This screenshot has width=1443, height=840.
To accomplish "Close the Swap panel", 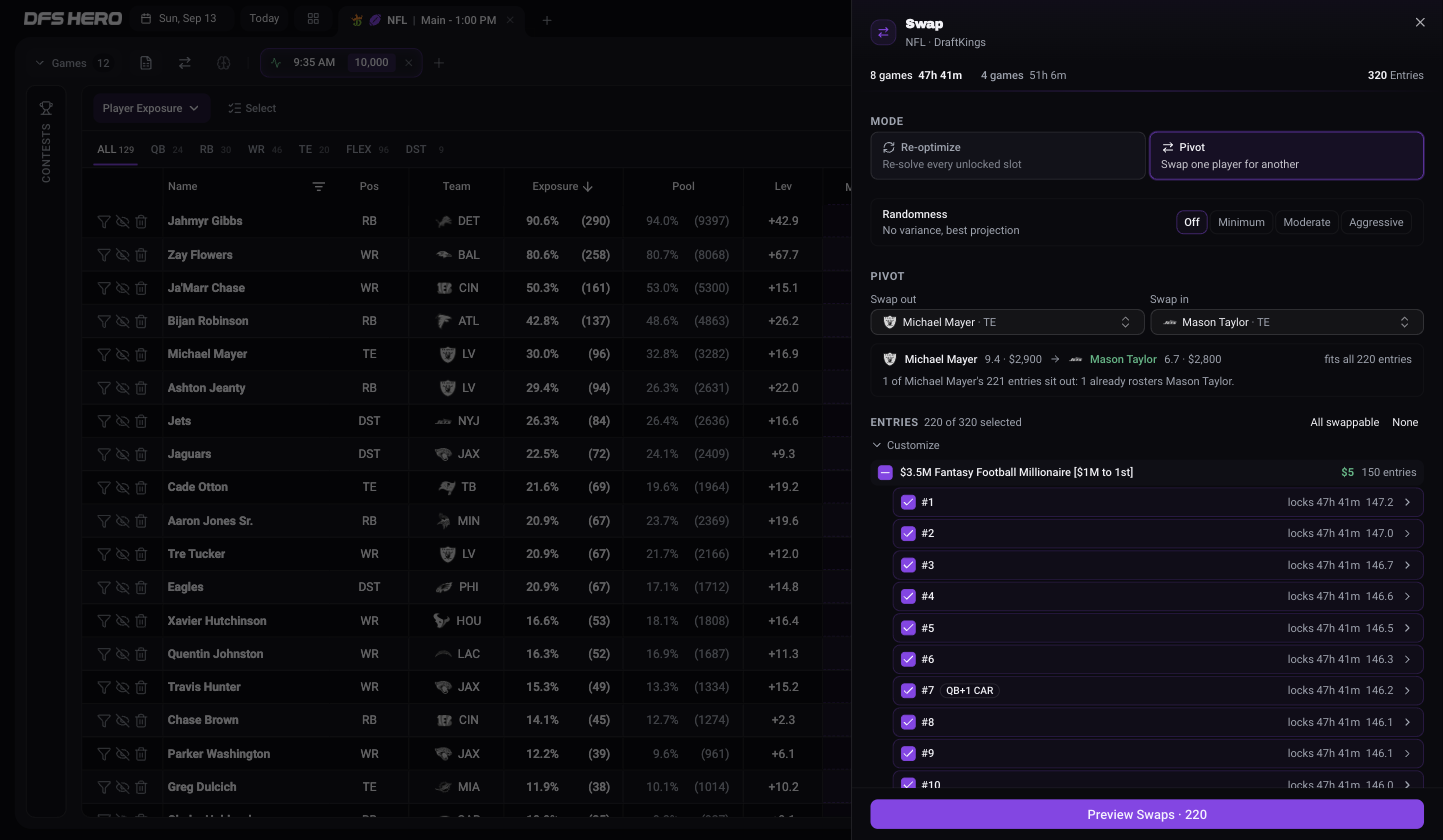I will 1420,22.
